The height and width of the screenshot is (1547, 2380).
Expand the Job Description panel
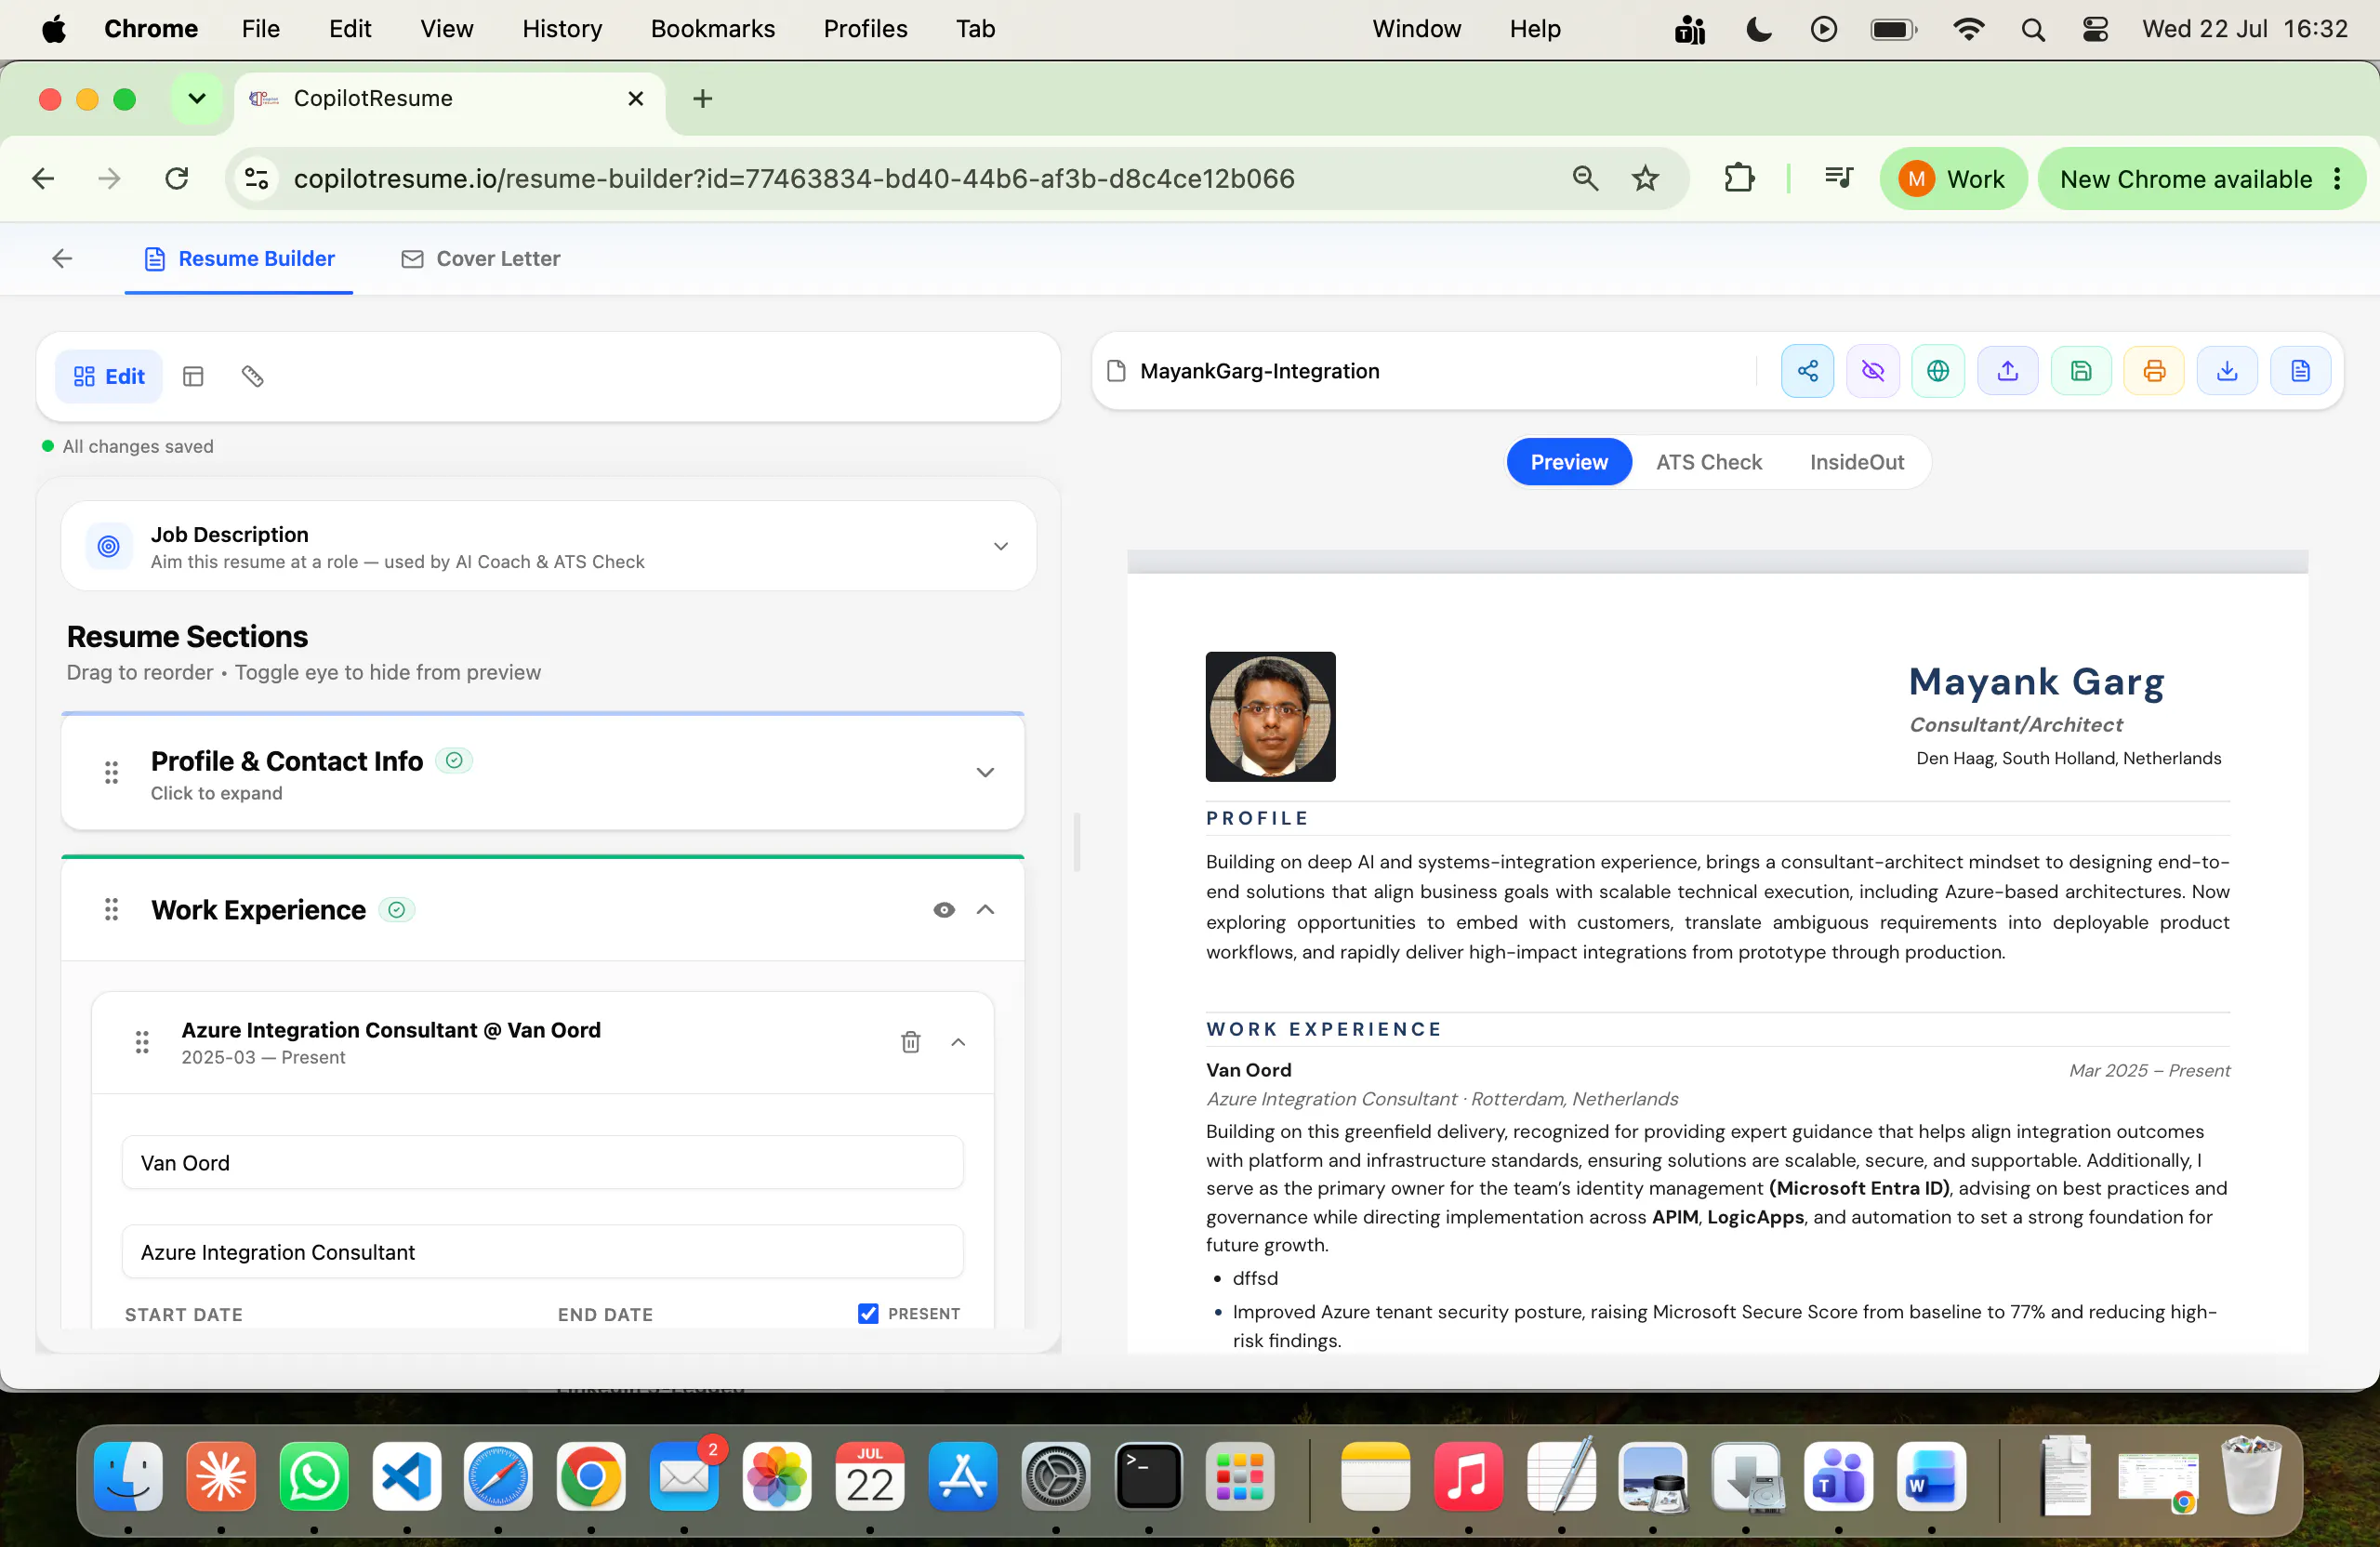click(x=1000, y=547)
